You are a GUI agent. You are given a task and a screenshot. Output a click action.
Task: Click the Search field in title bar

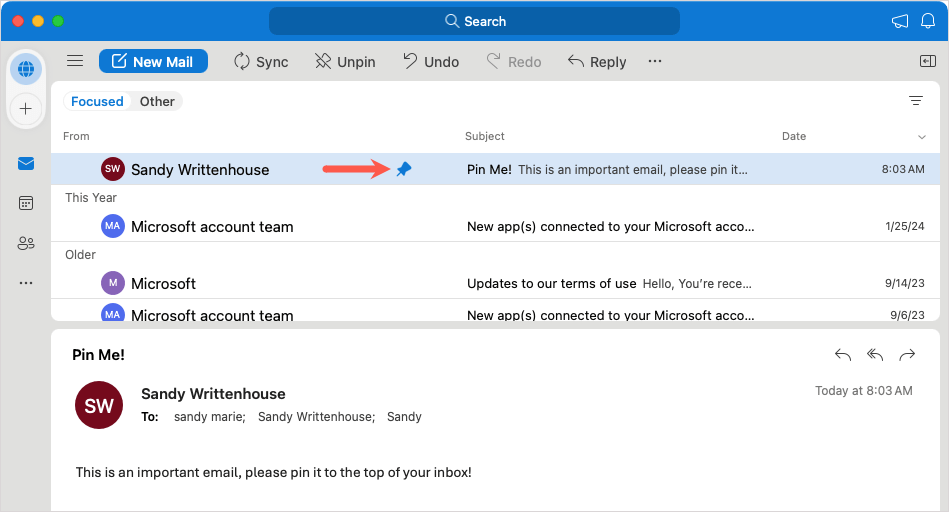[x=474, y=21]
